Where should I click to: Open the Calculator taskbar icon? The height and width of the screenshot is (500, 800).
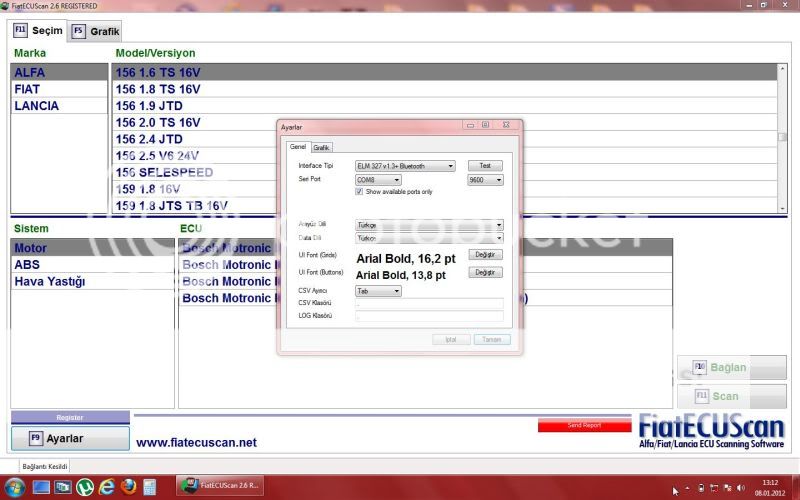click(x=149, y=487)
